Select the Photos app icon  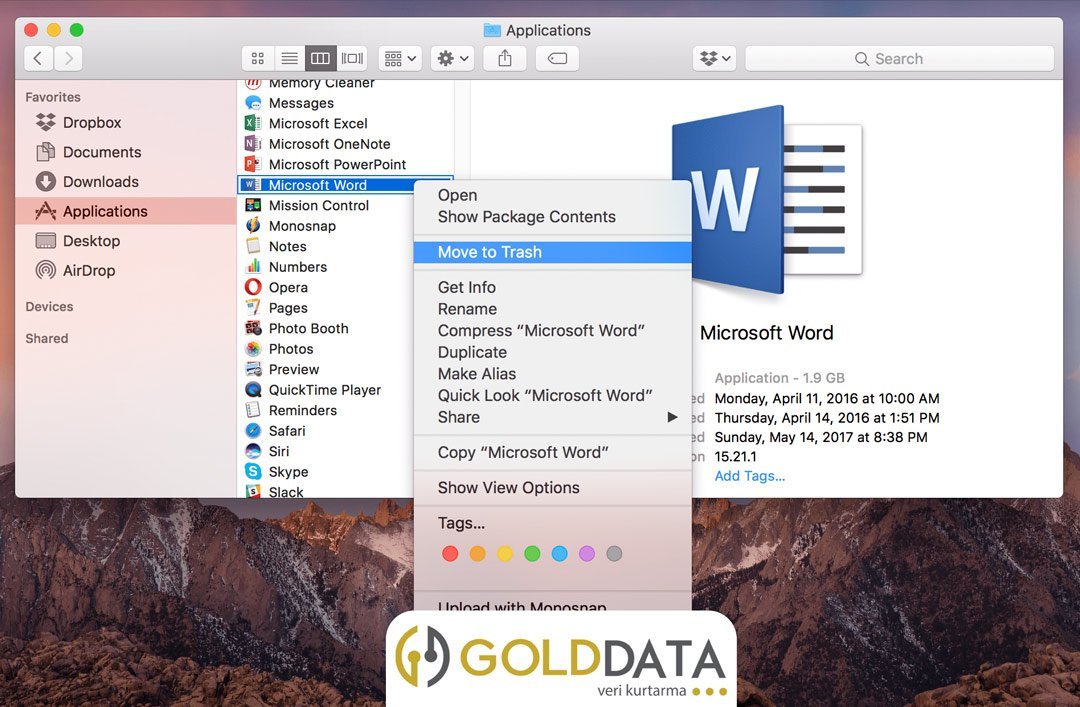(x=253, y=349)
